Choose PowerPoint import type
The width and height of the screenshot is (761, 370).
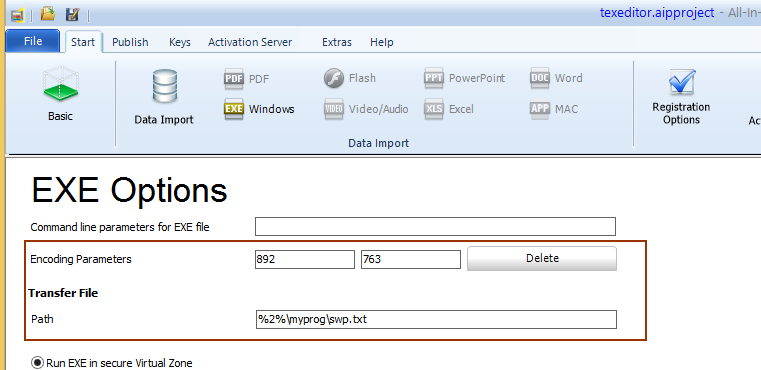pyautogui.click(x=464, y=78)
